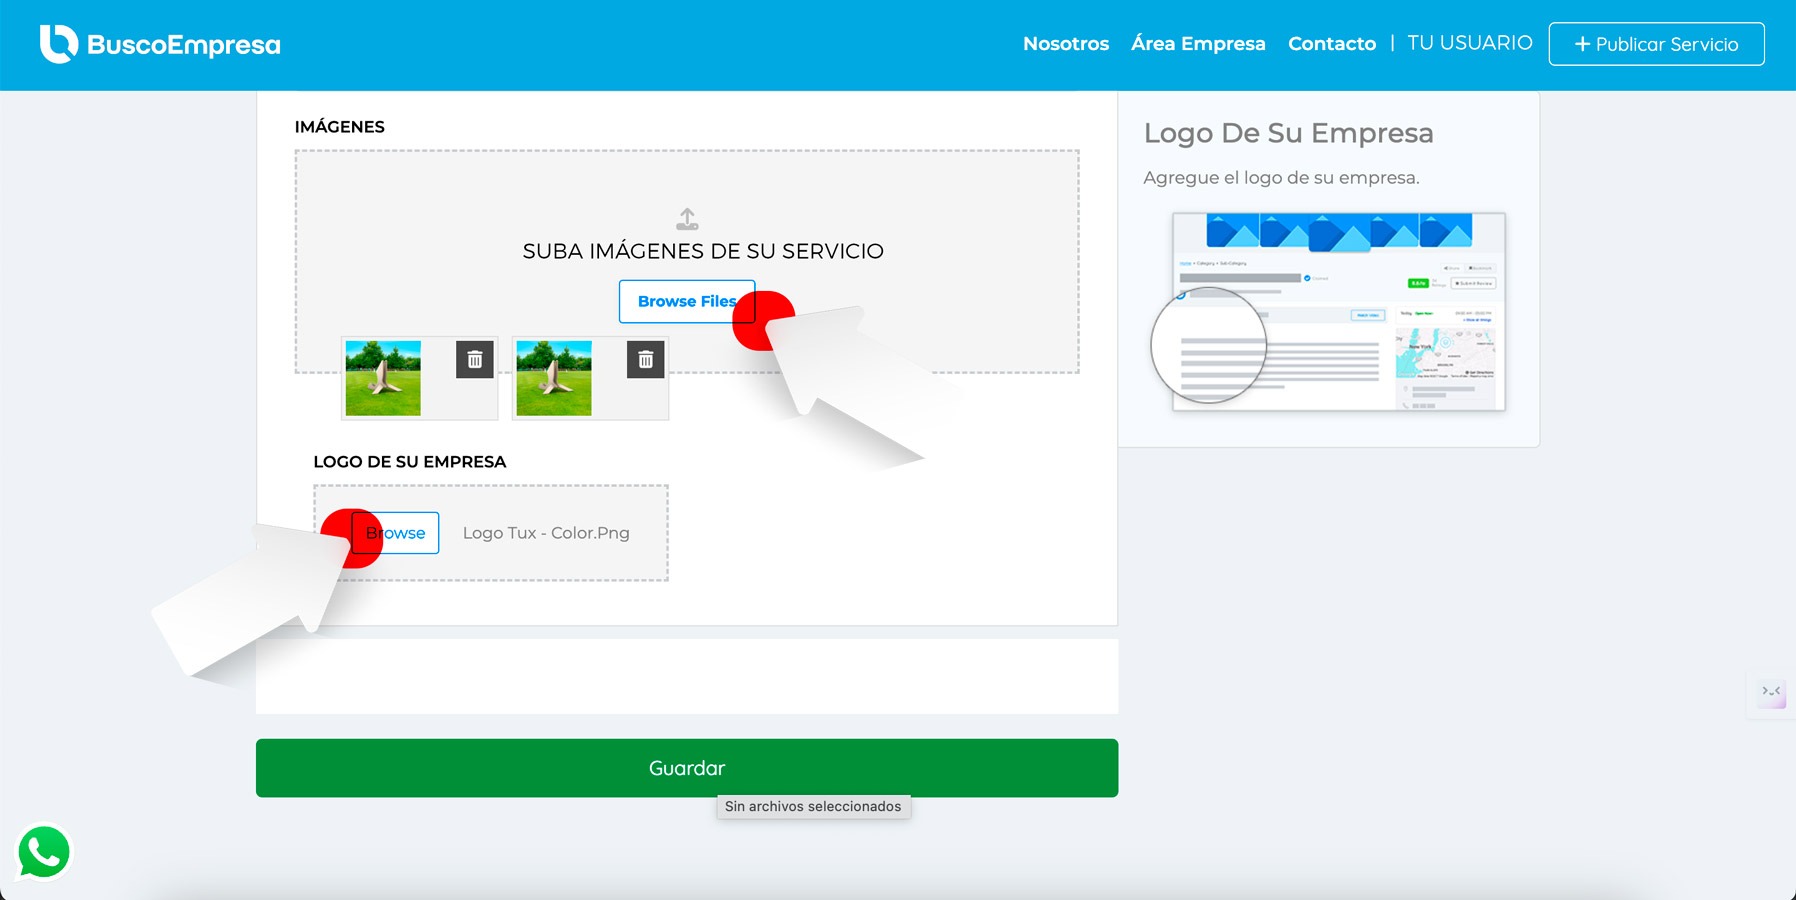Click the SUBA IMÁGENES DE SU SERVICIO text

point(702,251)
